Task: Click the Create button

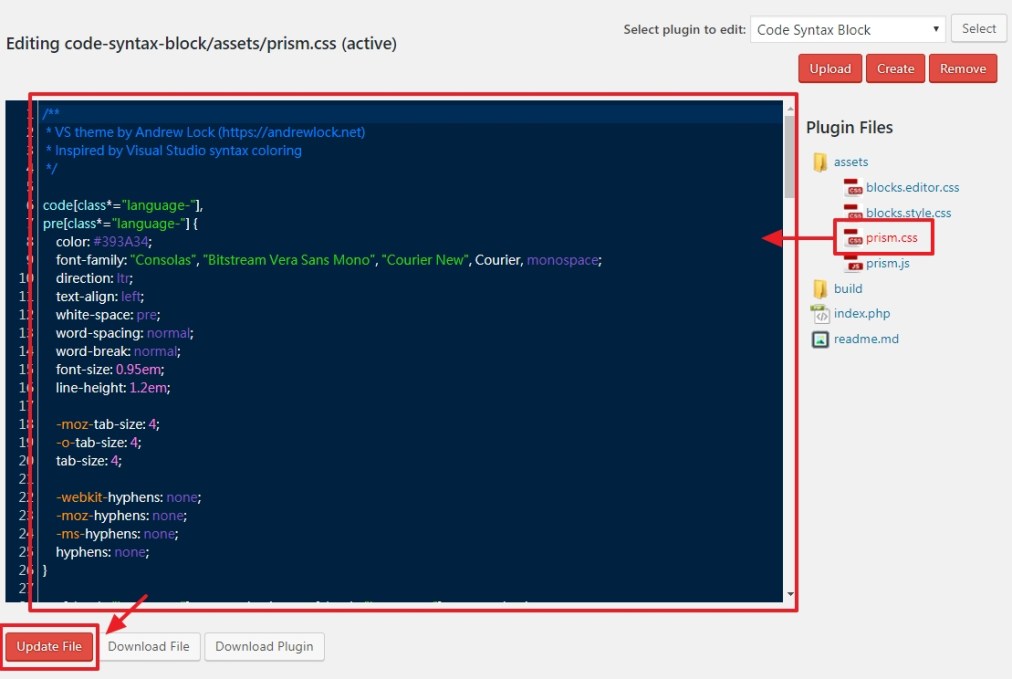Action: [x=895, y=68]
